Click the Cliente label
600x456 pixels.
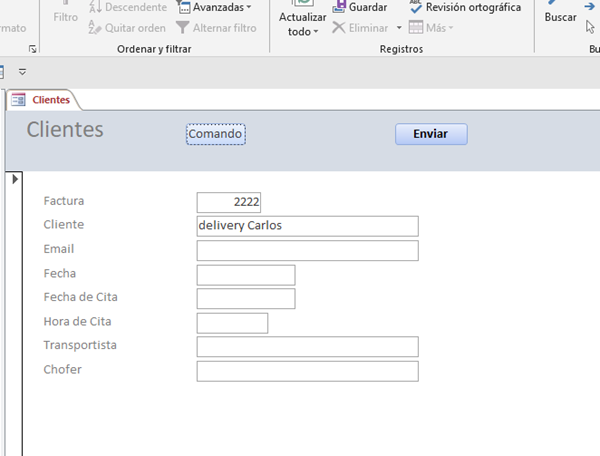[x=64, y=225]
